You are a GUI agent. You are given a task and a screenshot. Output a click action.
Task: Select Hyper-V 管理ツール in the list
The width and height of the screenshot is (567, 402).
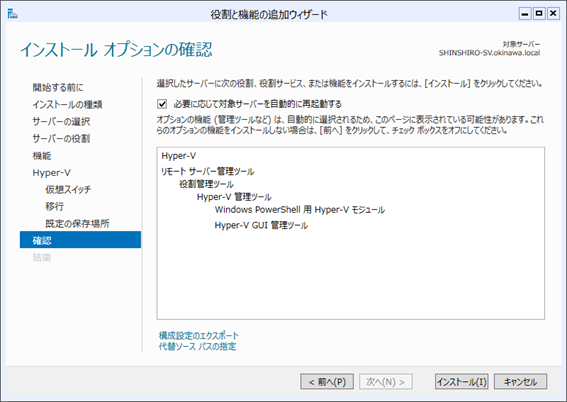pos(234,197)
